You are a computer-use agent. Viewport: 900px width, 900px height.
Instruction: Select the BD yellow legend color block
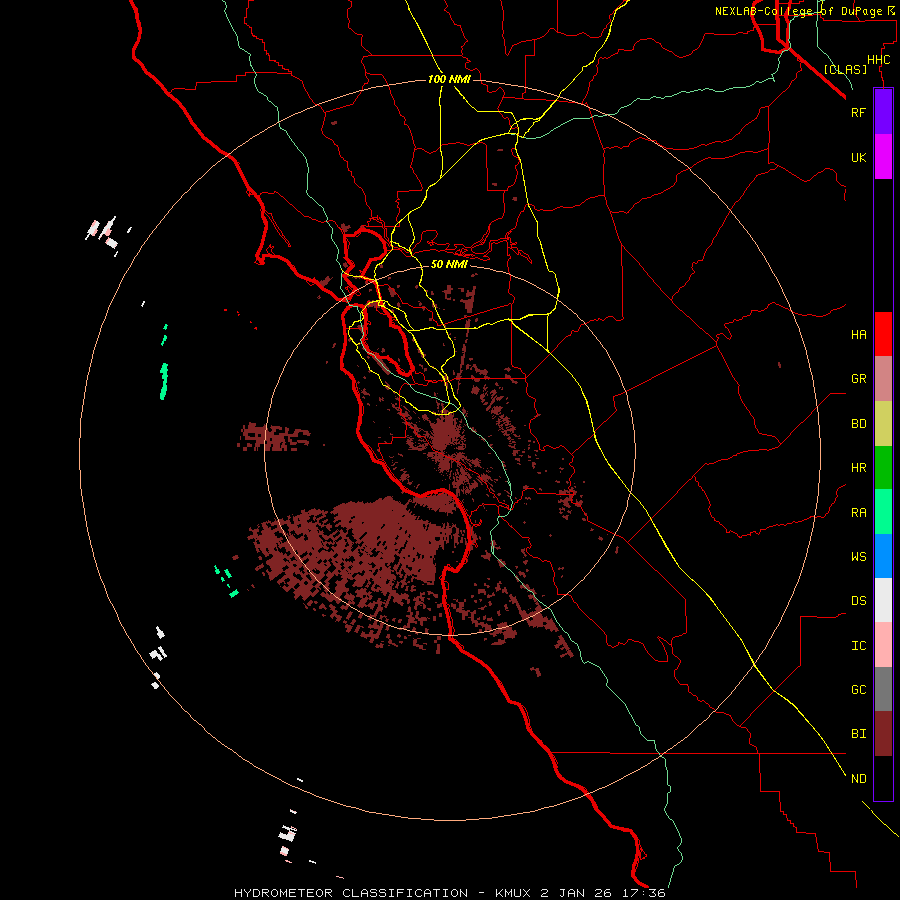point(883,424)
